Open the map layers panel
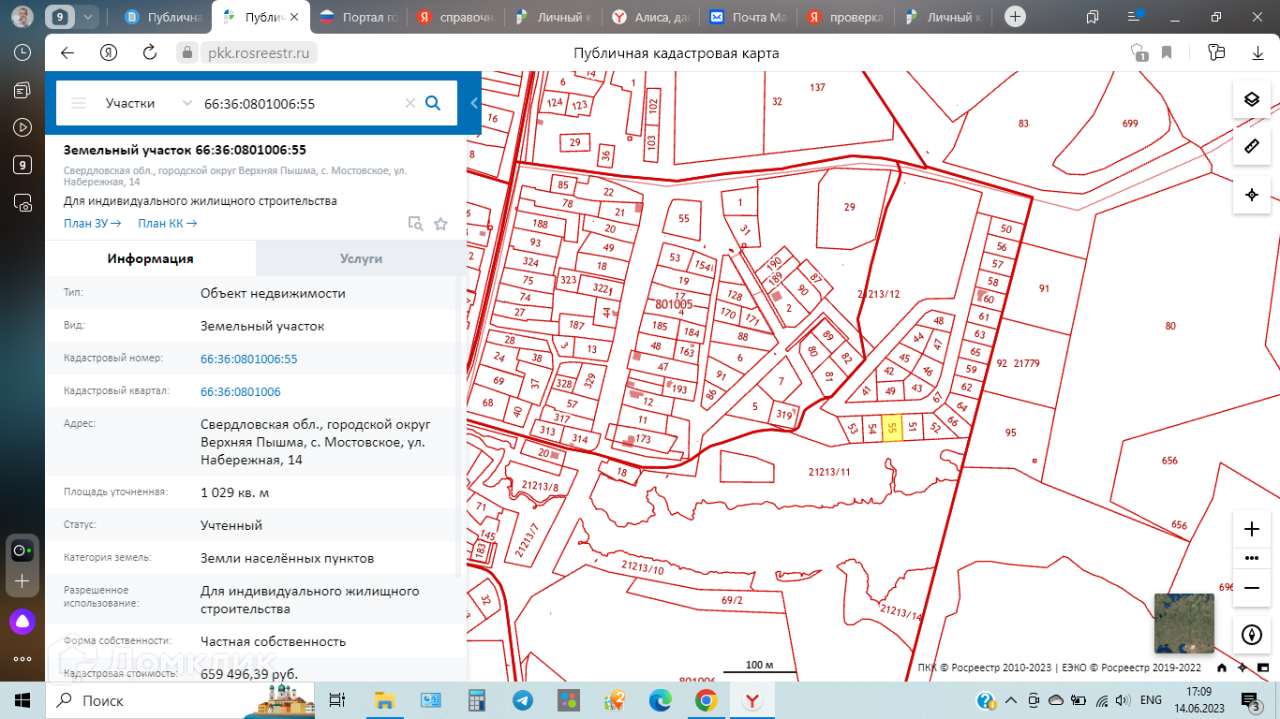The width and height of the screenshot is (1280, 719). [x=1251, y=99]
